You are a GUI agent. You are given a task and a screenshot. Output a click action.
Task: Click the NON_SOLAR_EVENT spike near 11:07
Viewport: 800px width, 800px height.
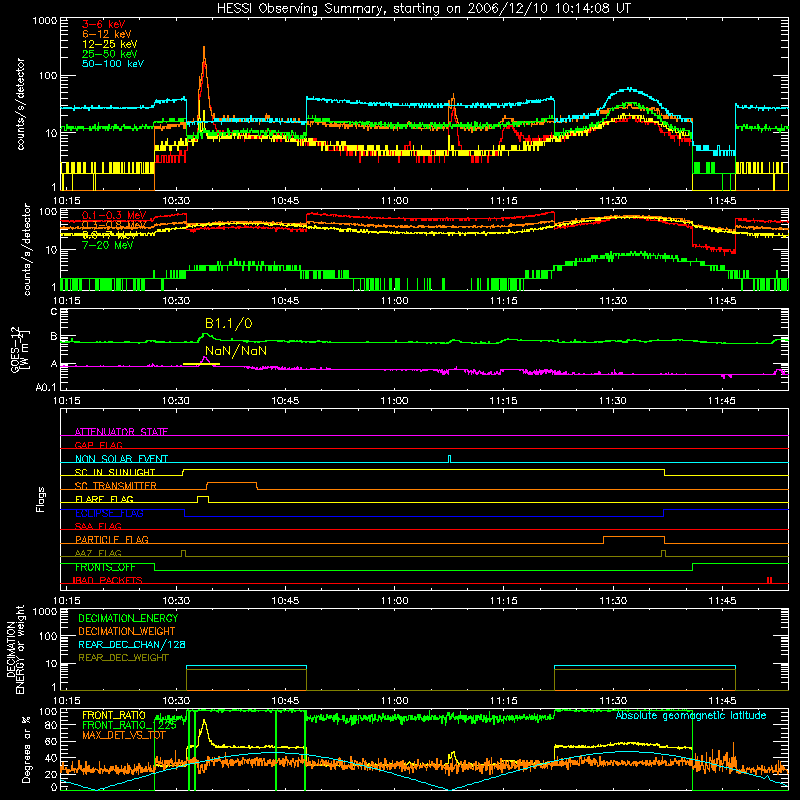tap(449, 459)
